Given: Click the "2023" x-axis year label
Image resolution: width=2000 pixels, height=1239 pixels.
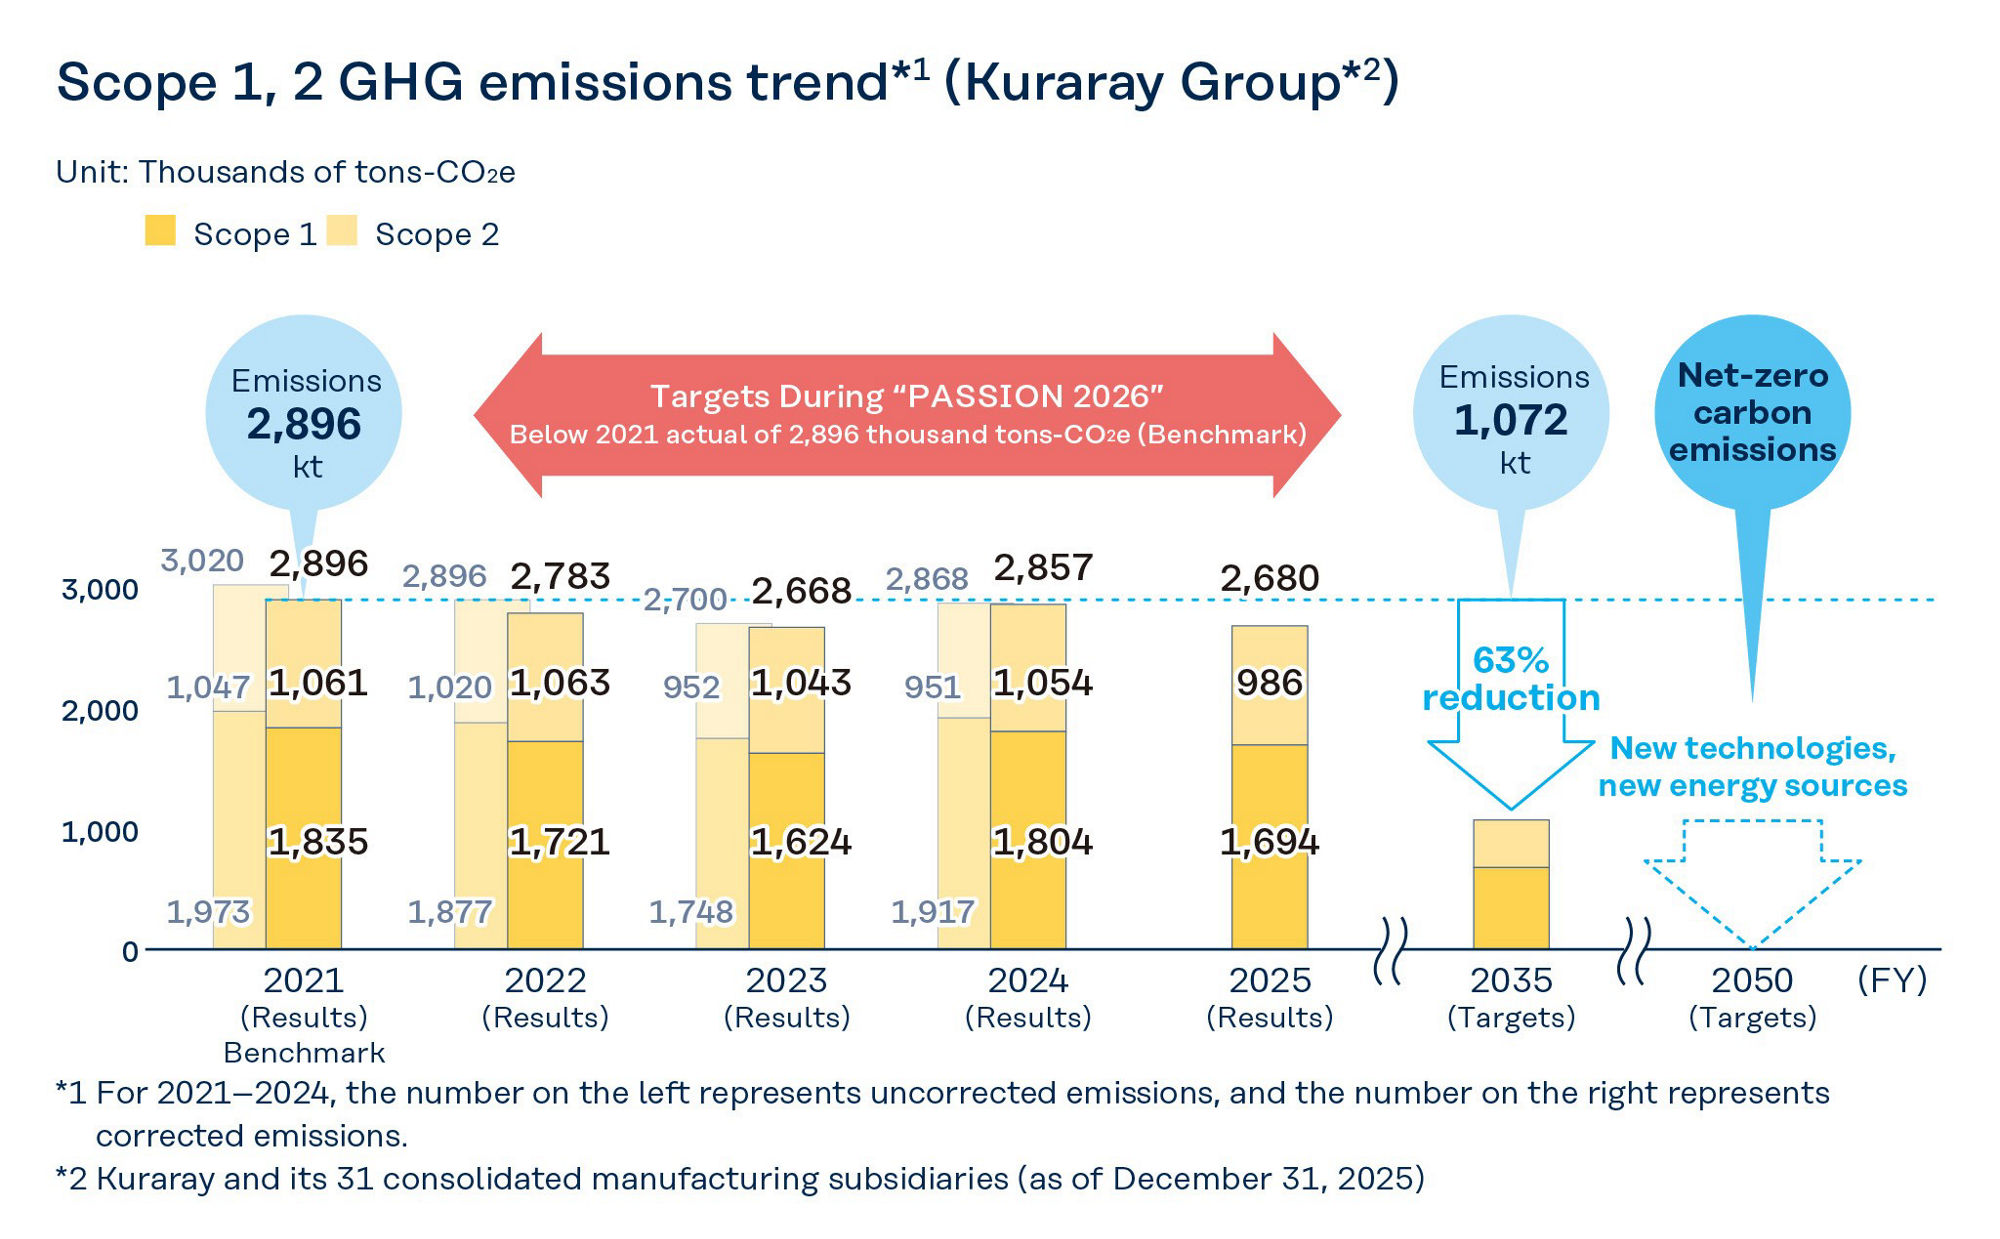Looking at the screenshot, I should pyautogui.click(x=787, y=980).
